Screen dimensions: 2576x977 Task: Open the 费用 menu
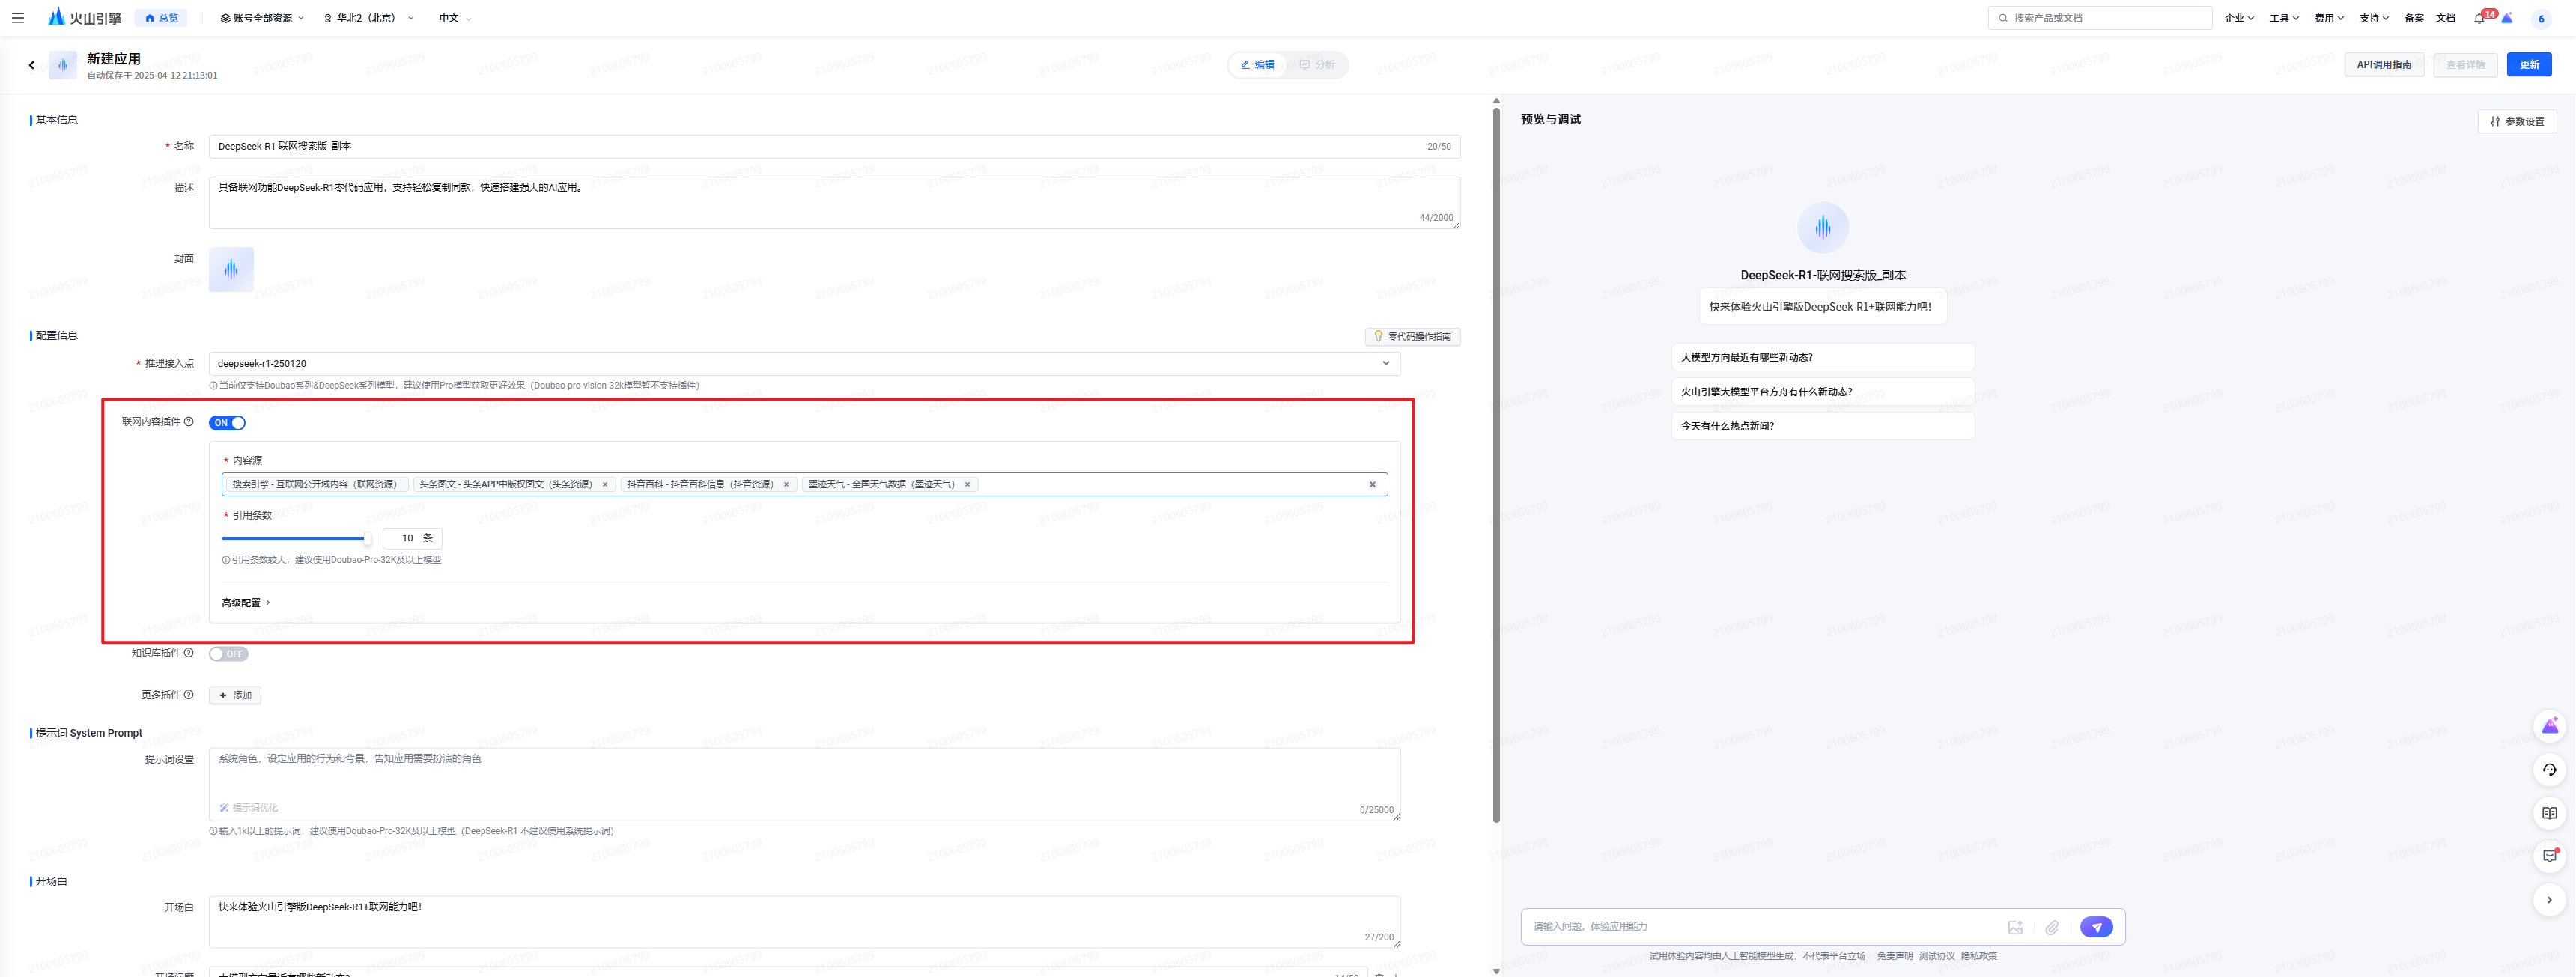click(2328, 18)
